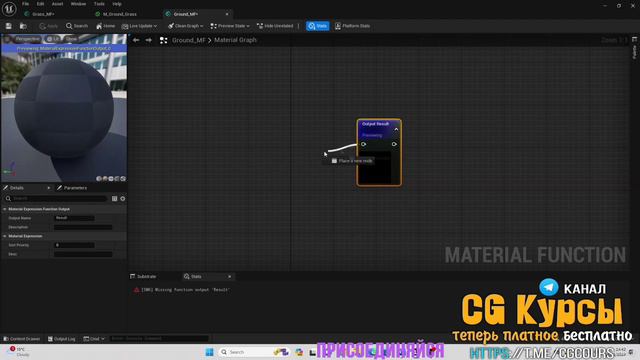Apply changes with the Apply button
The image size is (640, 360).
pyautogui.click(x=49, y=26)
